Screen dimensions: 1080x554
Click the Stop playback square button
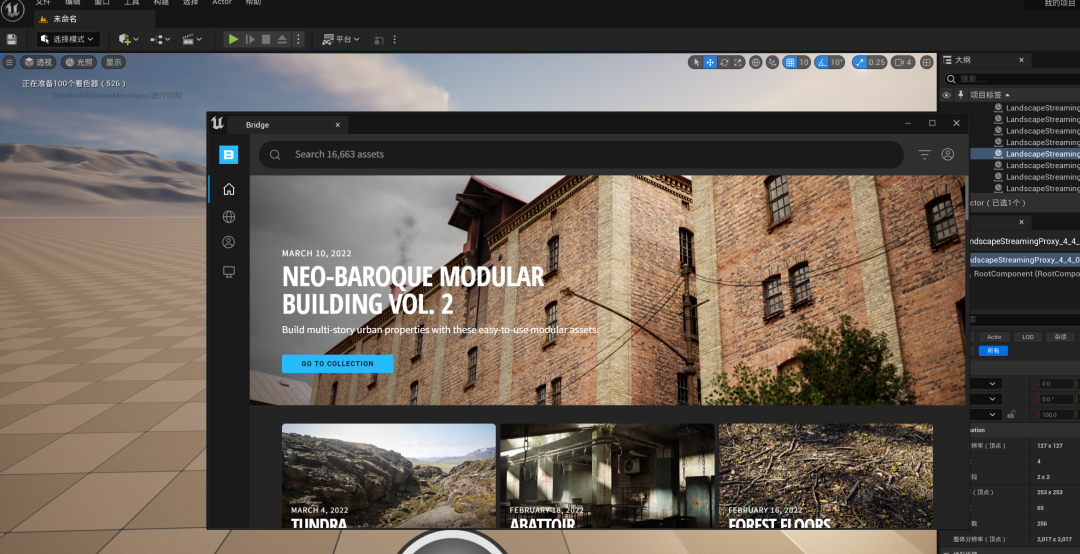(x=266, y=39)
